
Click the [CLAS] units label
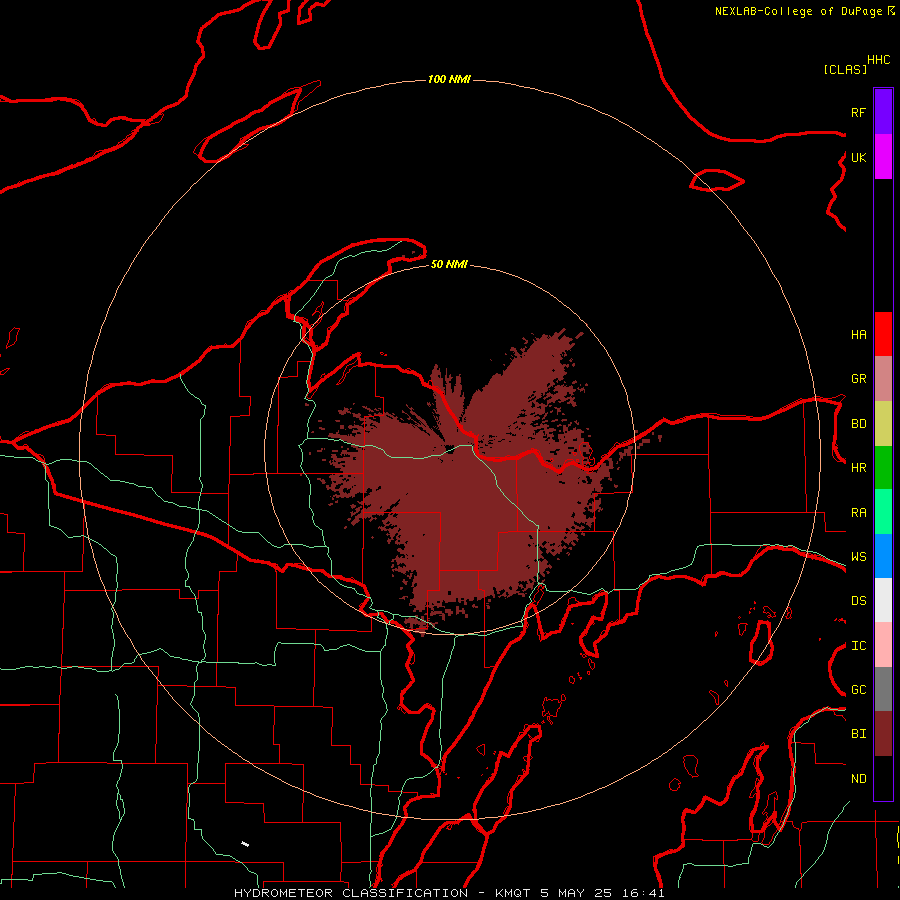(x=845, y=69)
